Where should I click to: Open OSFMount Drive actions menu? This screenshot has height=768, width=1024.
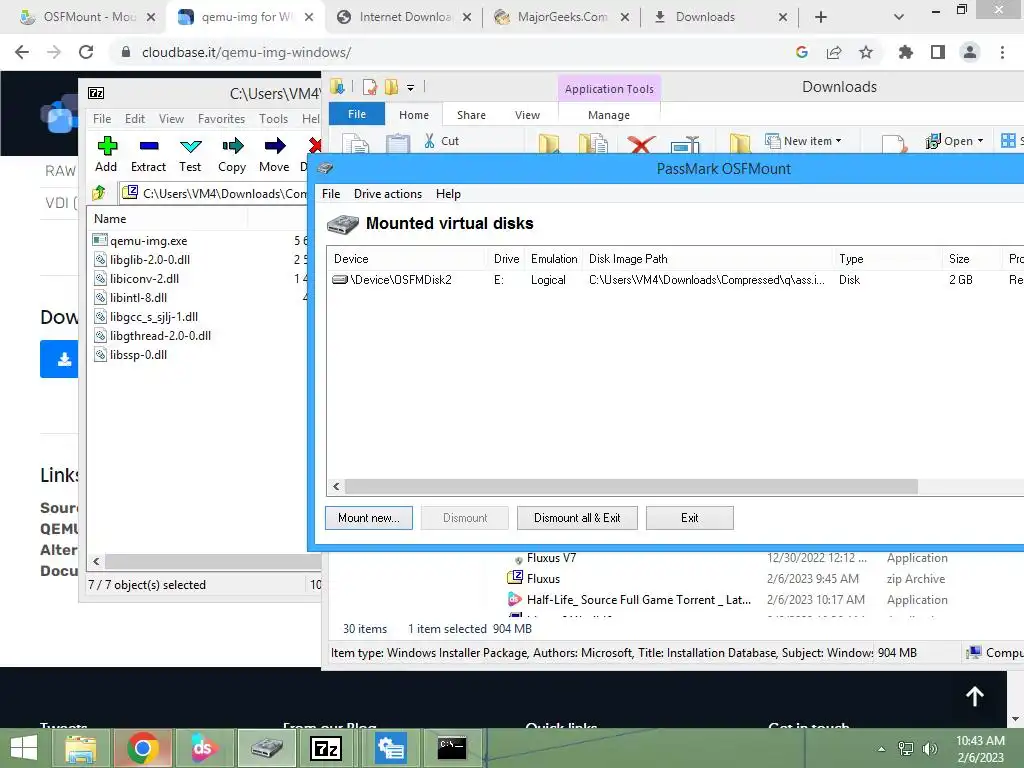388,194
